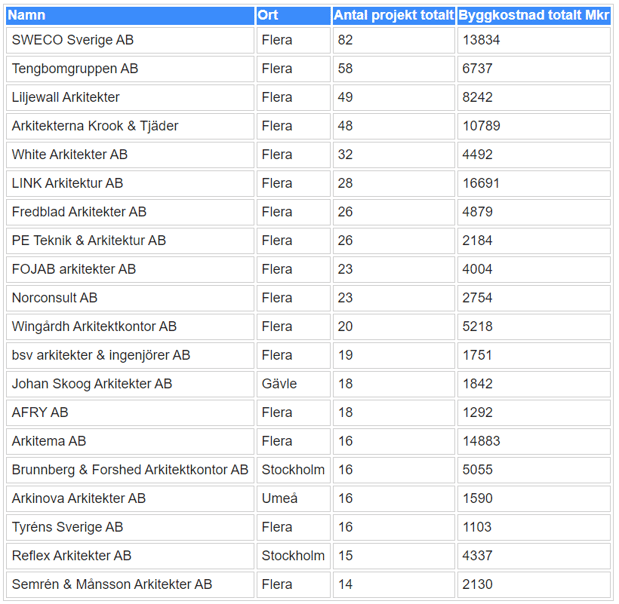
Task: Select bsv arkitekter & ingenjörer AB cell
Action: coord(130,356)
